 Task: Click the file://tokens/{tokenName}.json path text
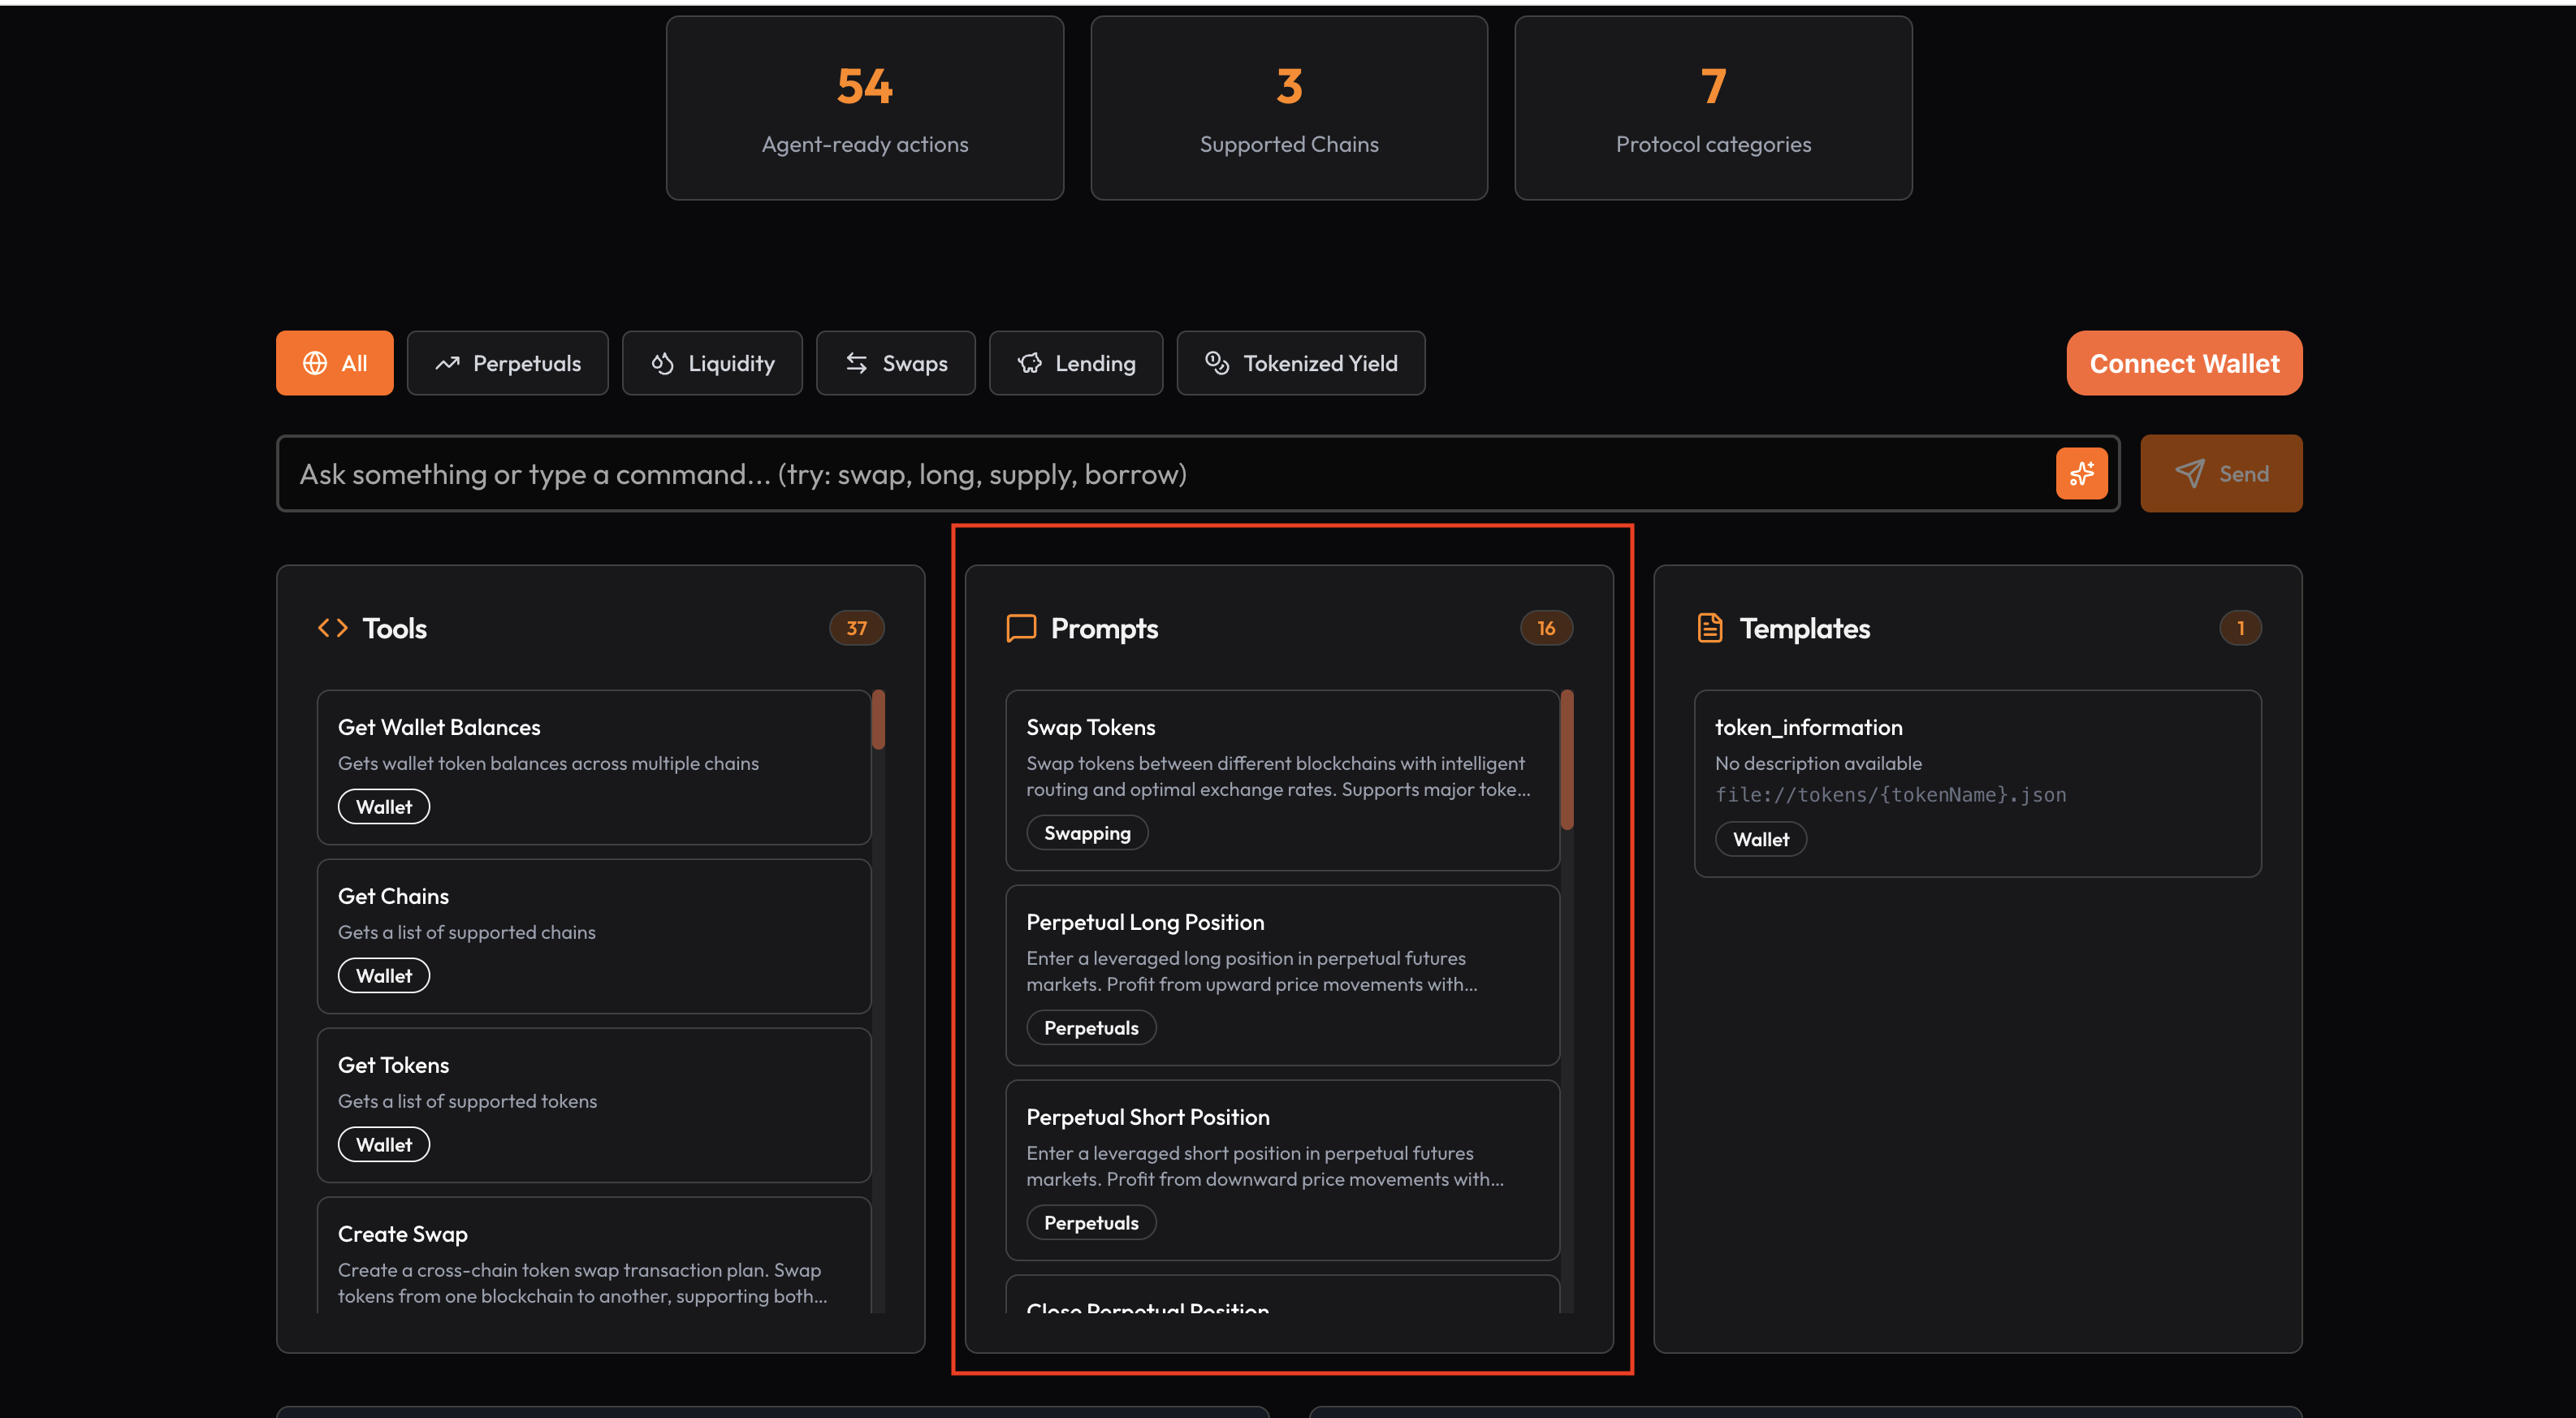coord(1890,795)
